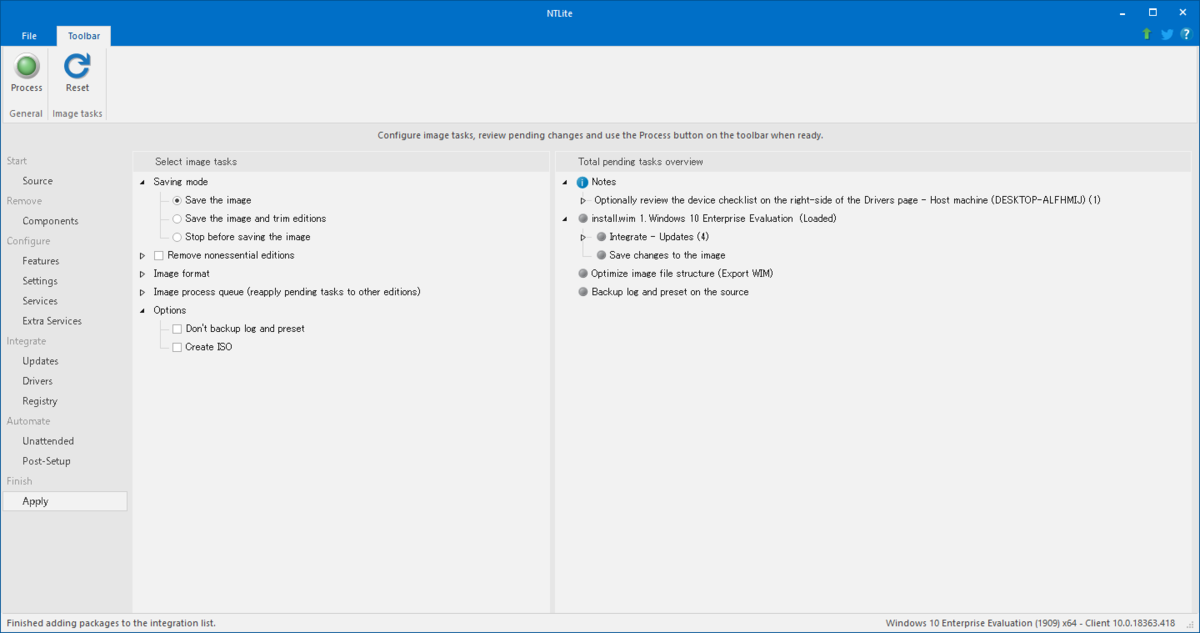Screen dimensions: 1200x633
Task: Open the Components page in sidebar
Action: point(50,221)
